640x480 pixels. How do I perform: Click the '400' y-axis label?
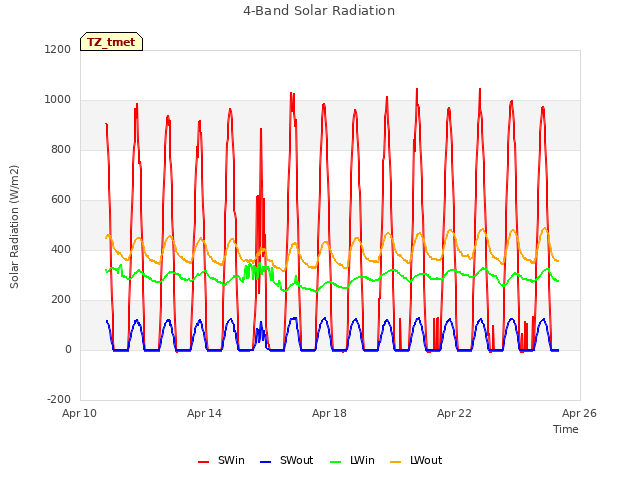coord(61,249)
